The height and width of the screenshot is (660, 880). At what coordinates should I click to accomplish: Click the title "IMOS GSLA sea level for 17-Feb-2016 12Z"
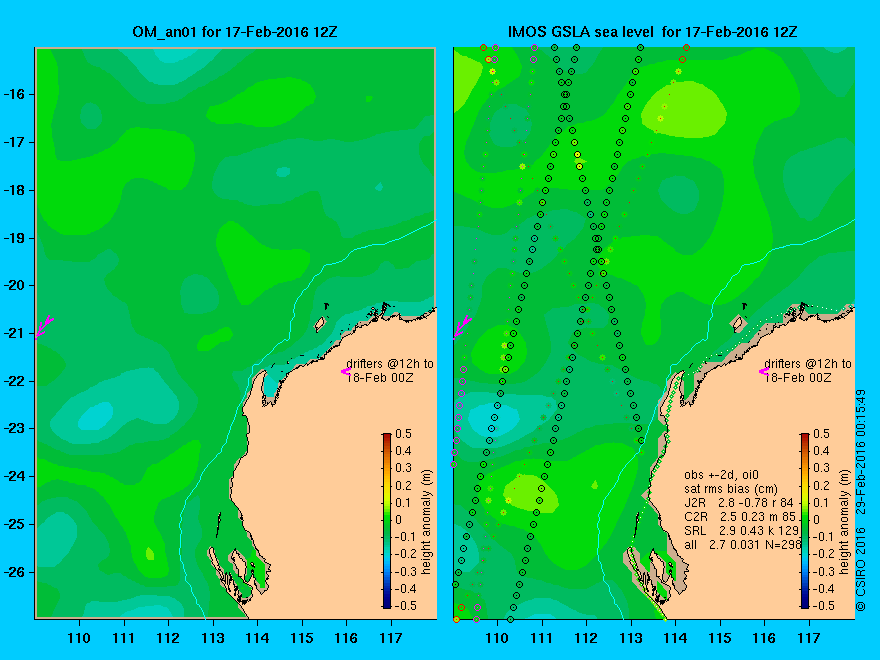point(652,32)
